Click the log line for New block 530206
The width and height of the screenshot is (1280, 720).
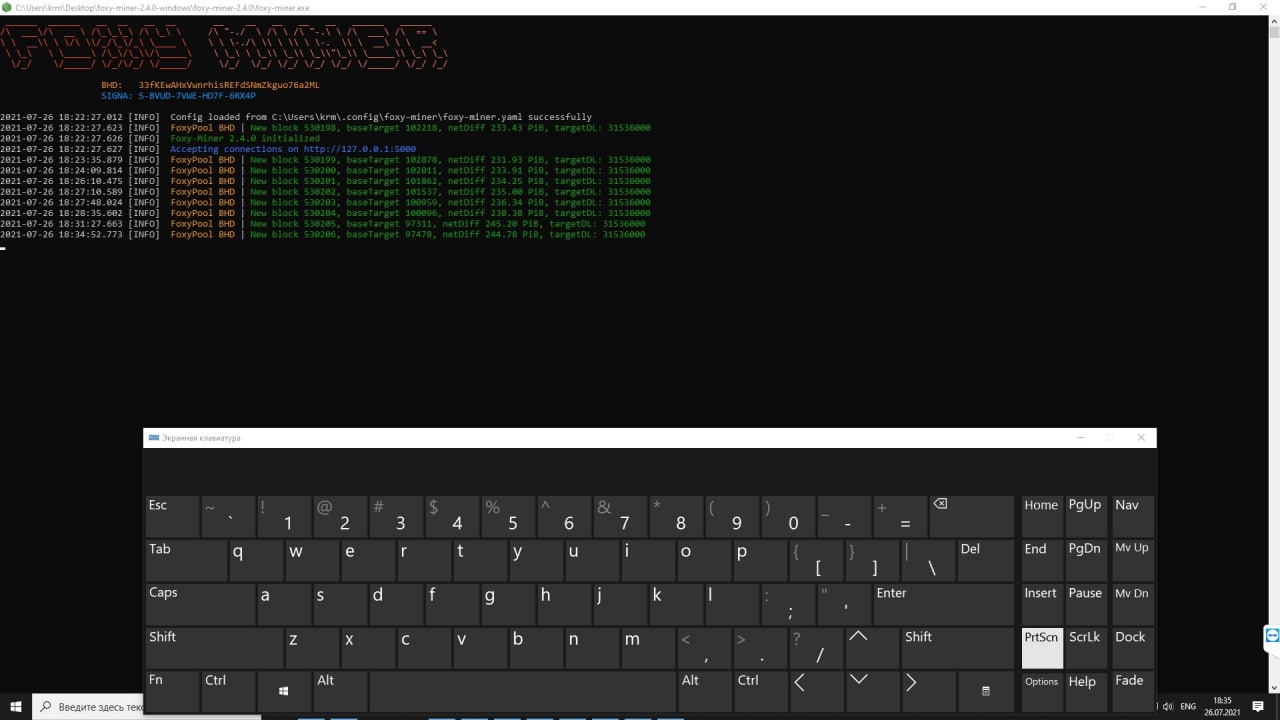click(x=323, y=234)
